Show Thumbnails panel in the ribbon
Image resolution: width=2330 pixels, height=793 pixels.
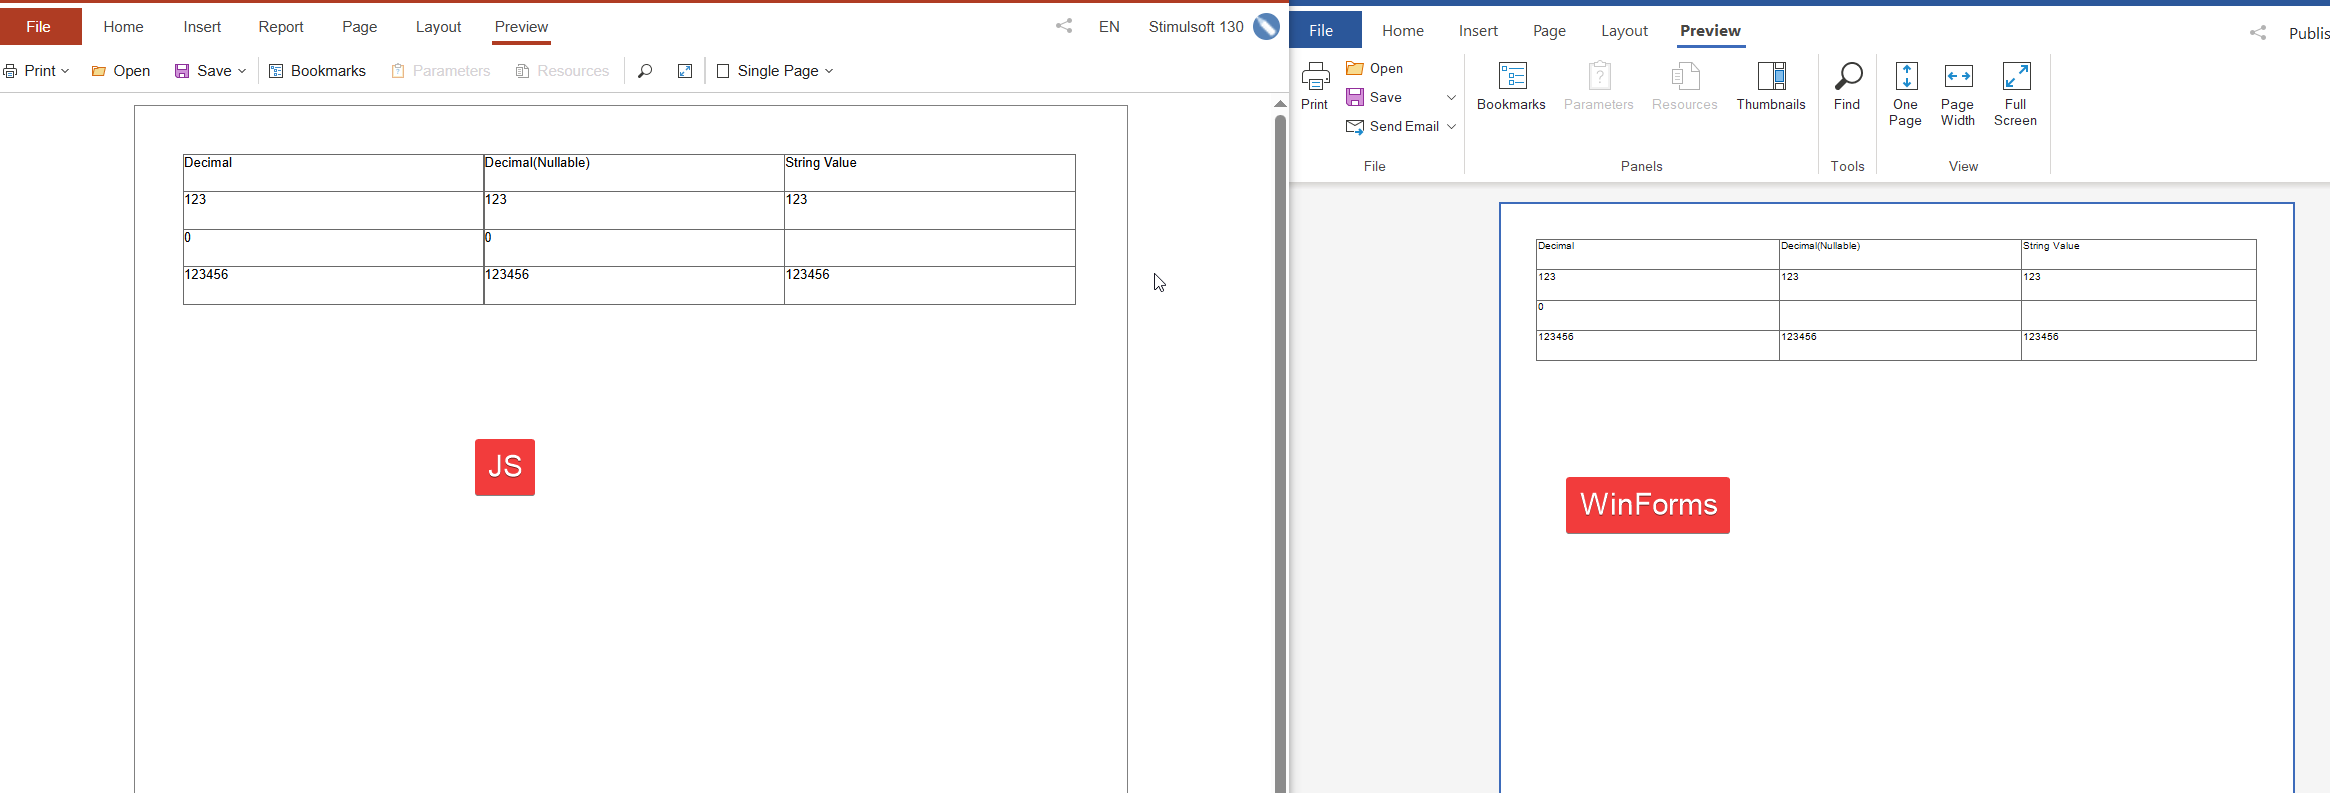click(x=1770, y=86)
